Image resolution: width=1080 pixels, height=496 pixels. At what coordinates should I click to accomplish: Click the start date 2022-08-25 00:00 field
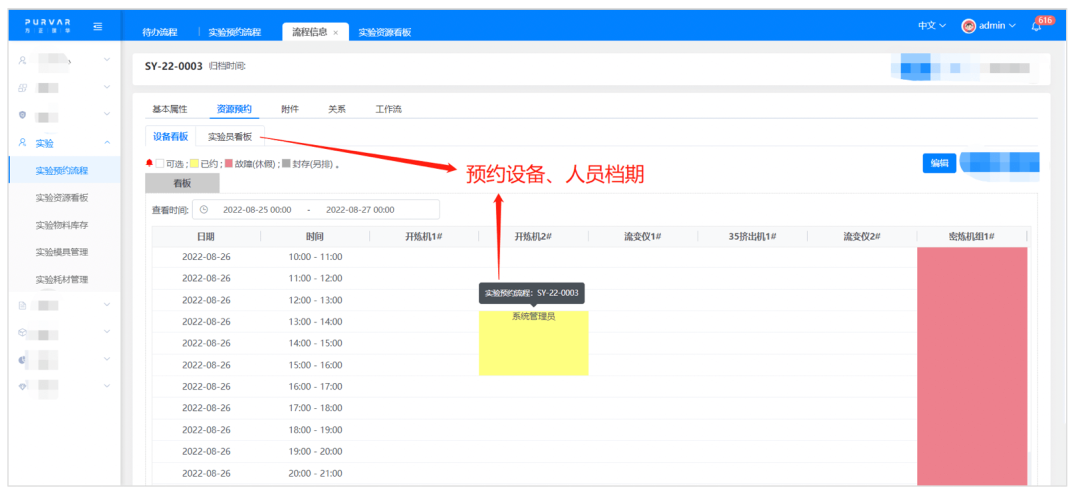256,210
